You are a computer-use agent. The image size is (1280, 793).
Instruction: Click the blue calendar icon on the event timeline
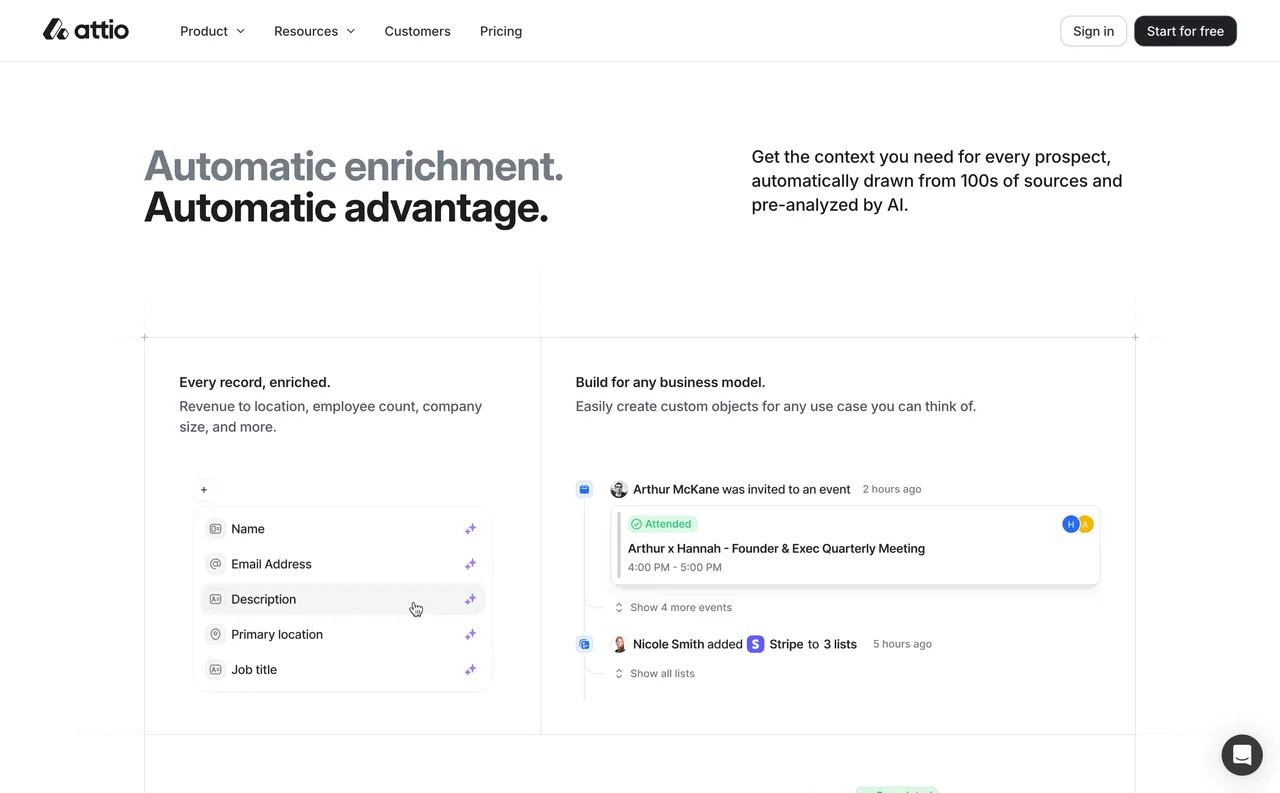(584, 489)
